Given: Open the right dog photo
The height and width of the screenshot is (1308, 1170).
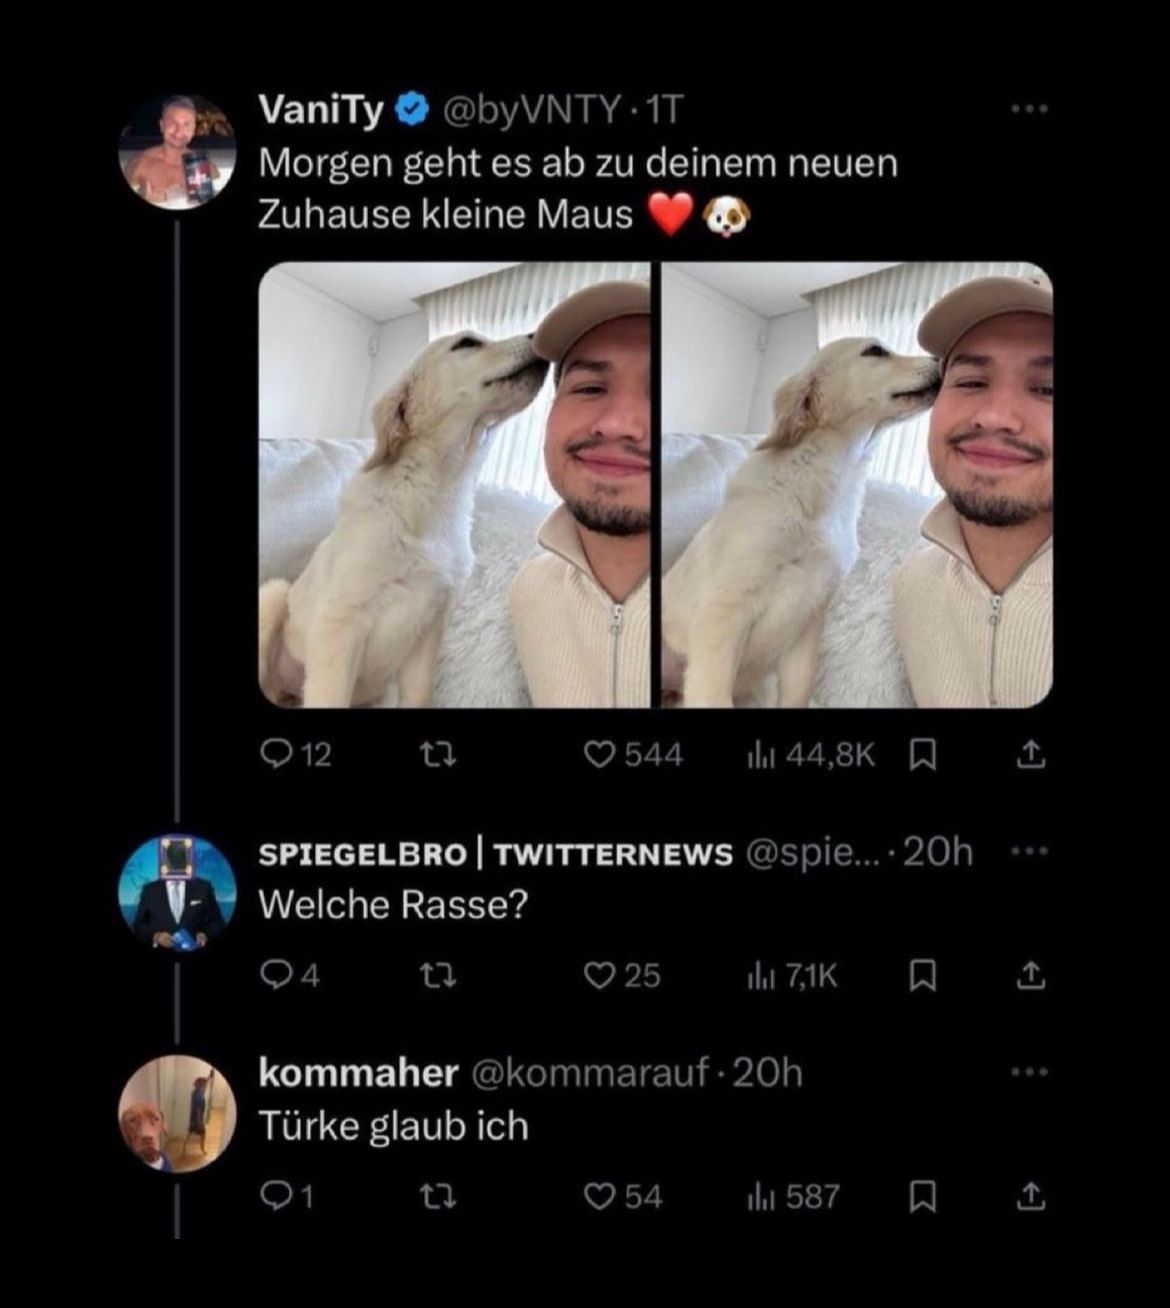Looking at the screenshot, I should click(857, 484).
